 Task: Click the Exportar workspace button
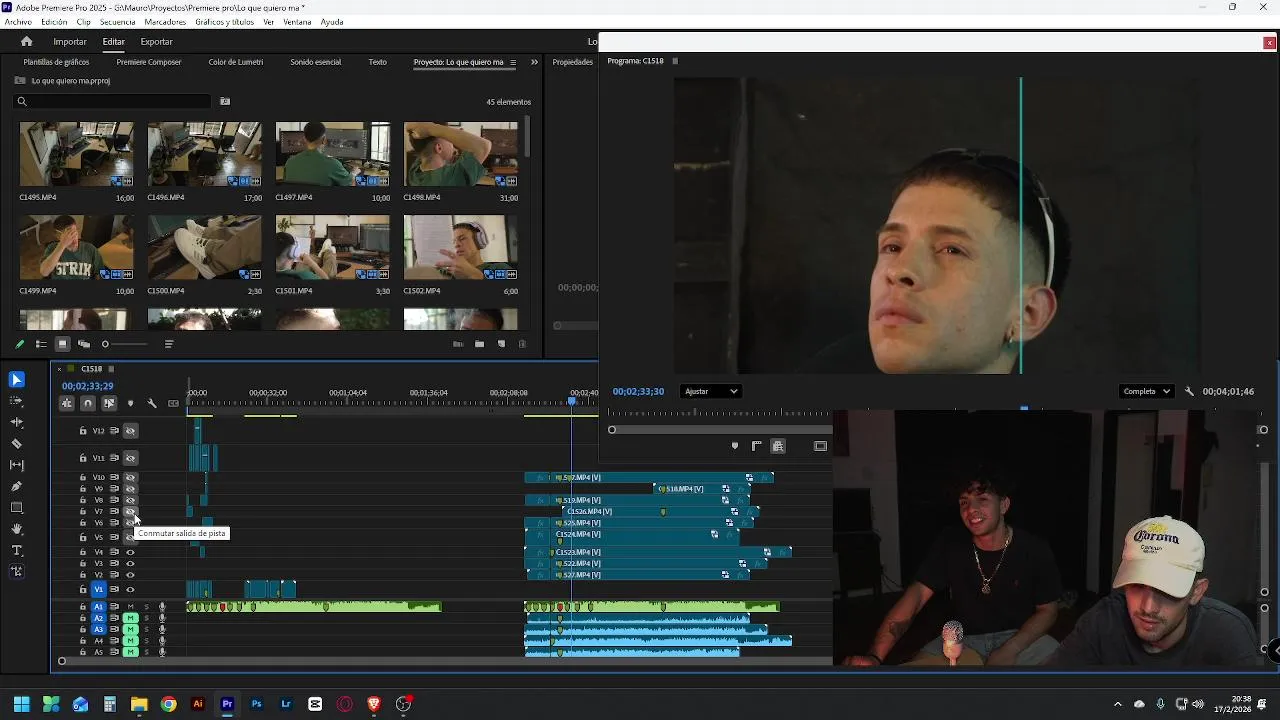tap(156, 42)
